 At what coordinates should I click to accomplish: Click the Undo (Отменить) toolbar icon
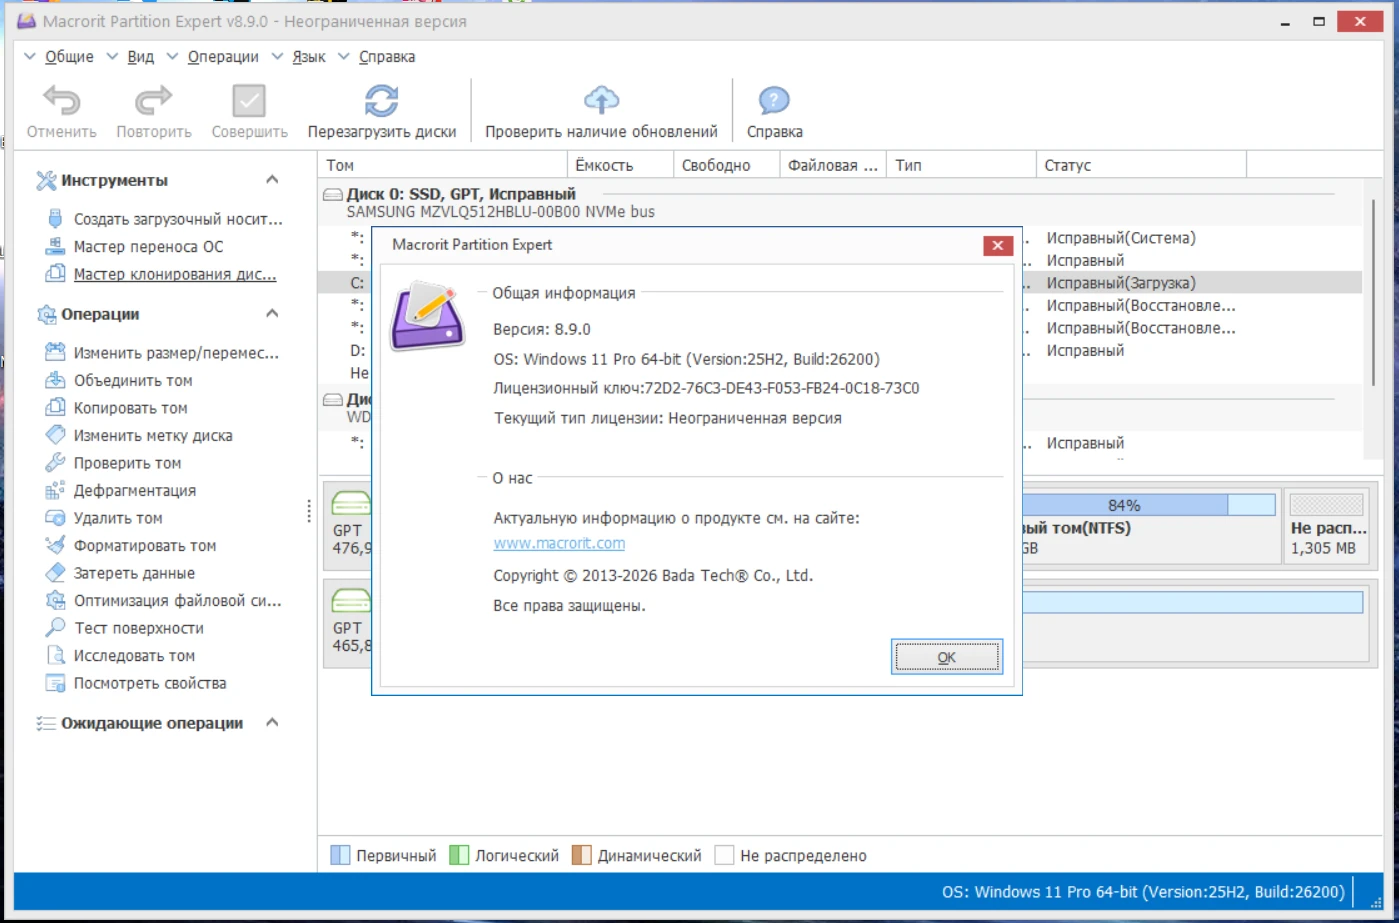[x=61, y=102]
